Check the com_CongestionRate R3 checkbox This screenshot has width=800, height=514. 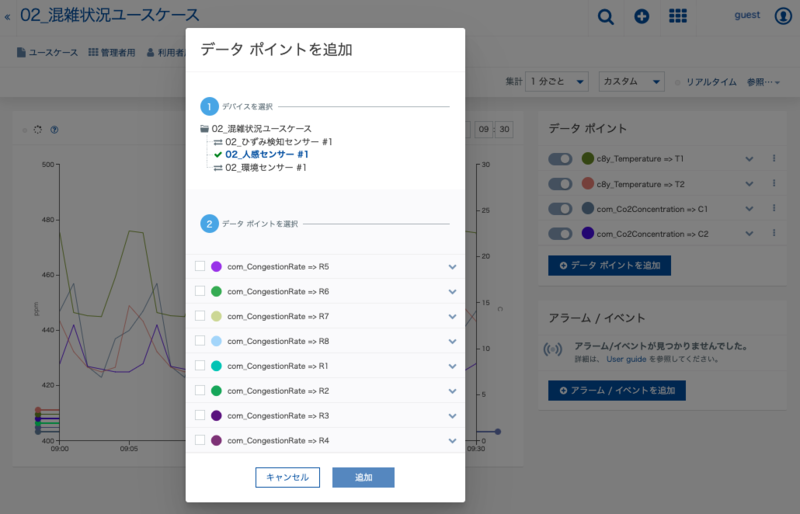[200, 415]
